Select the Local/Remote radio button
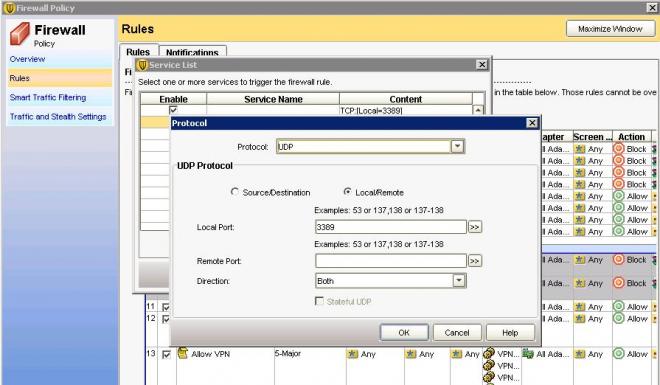The width and height of the screenshot is (660, 385). pyautogui.click(x=347, y=192)
